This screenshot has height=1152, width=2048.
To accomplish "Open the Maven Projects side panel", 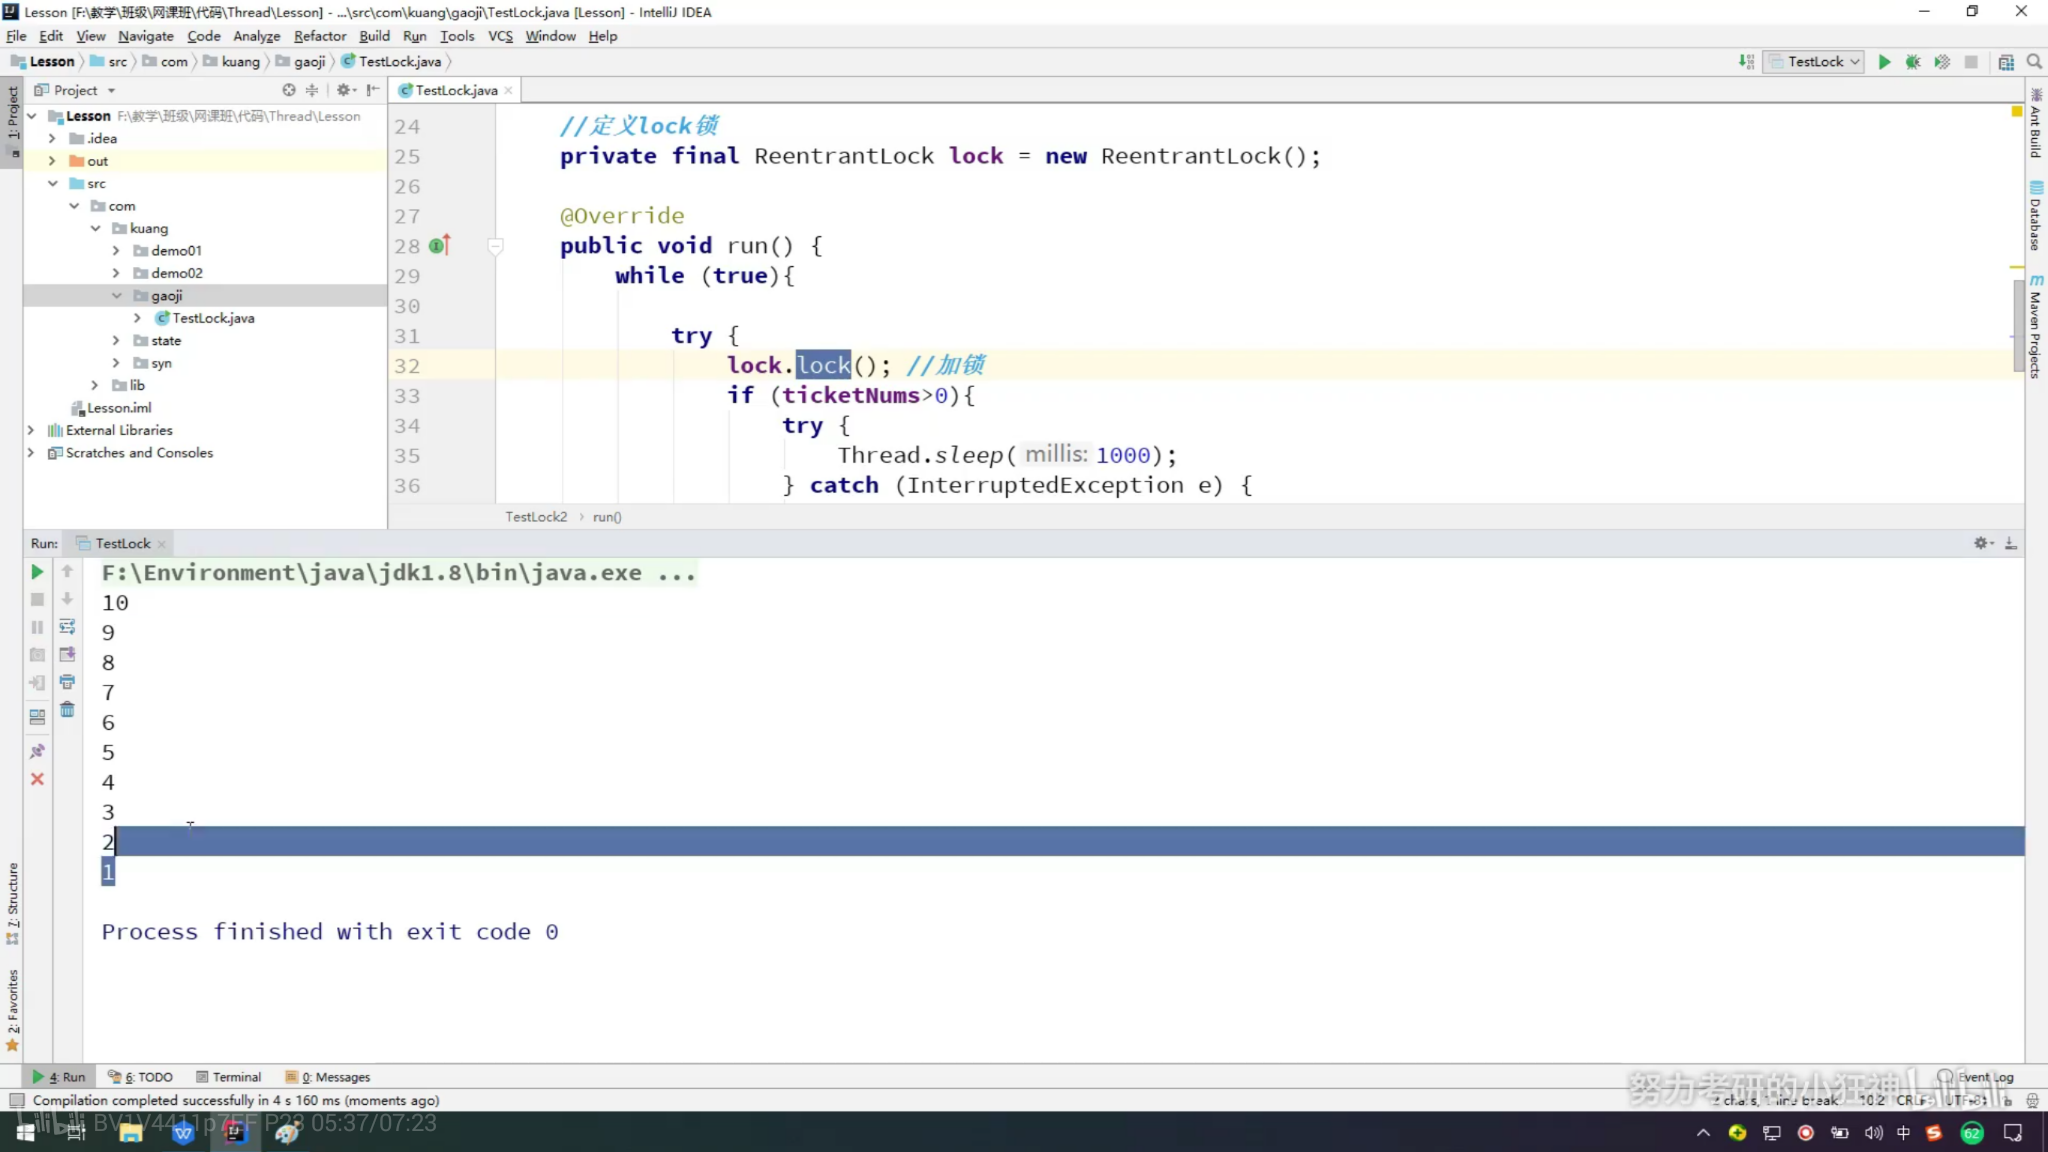I will [x=2036, y=327].
